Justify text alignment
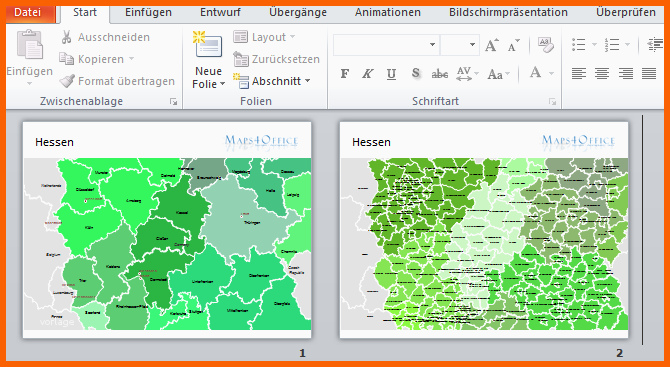Viewport: 670px width, 367px height. pyautogui.click(x=649, y=74)
